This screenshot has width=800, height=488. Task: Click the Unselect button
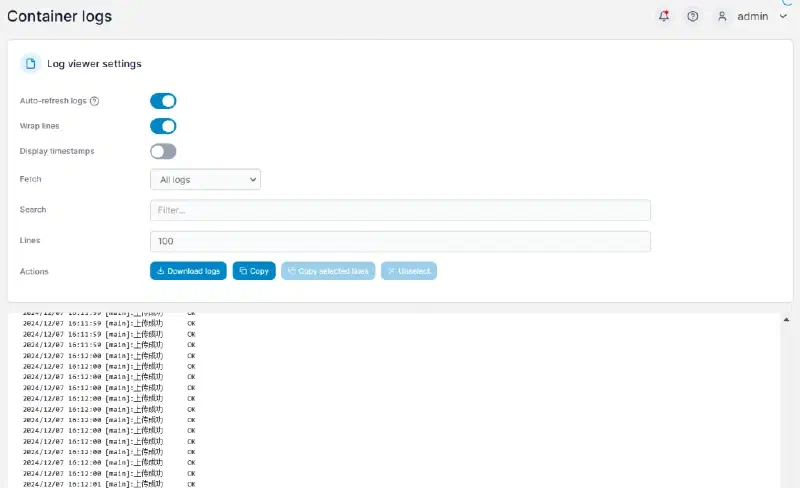409,271
